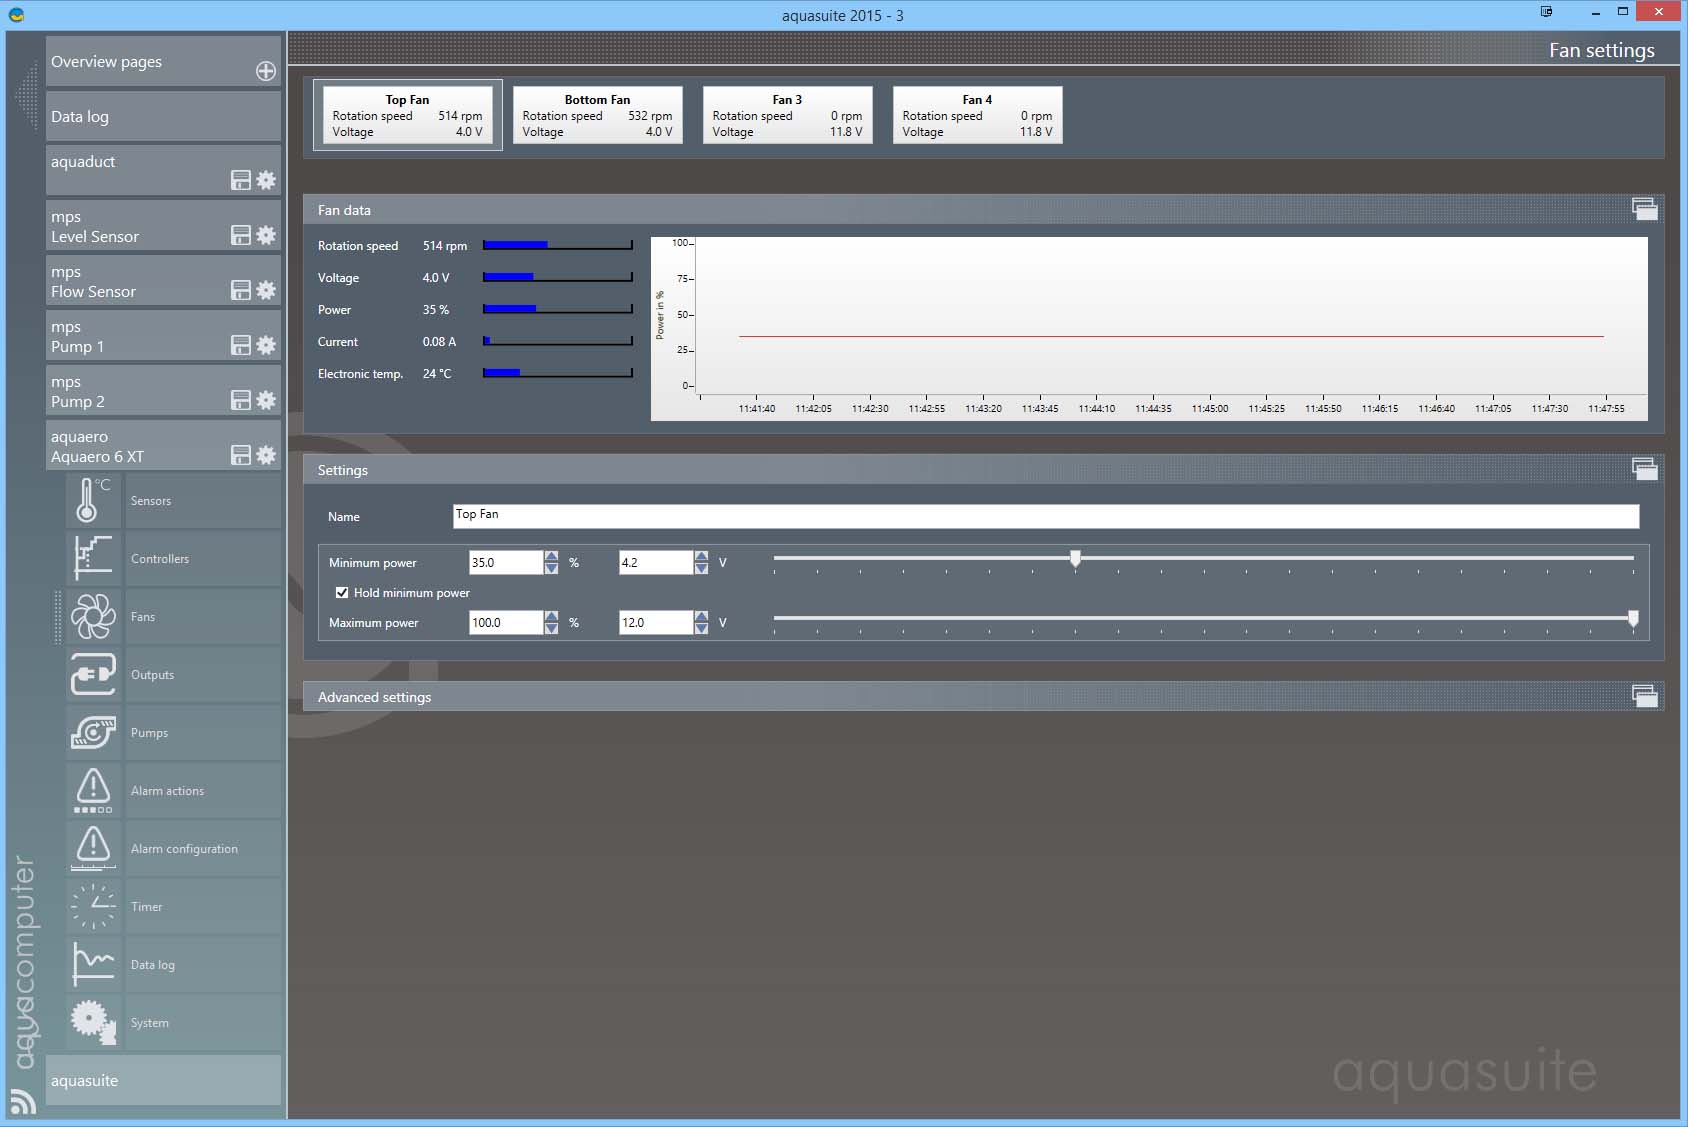1688x1127 pixels.
Task: Open Data log in top sidebar
Action: click(162, 117)
